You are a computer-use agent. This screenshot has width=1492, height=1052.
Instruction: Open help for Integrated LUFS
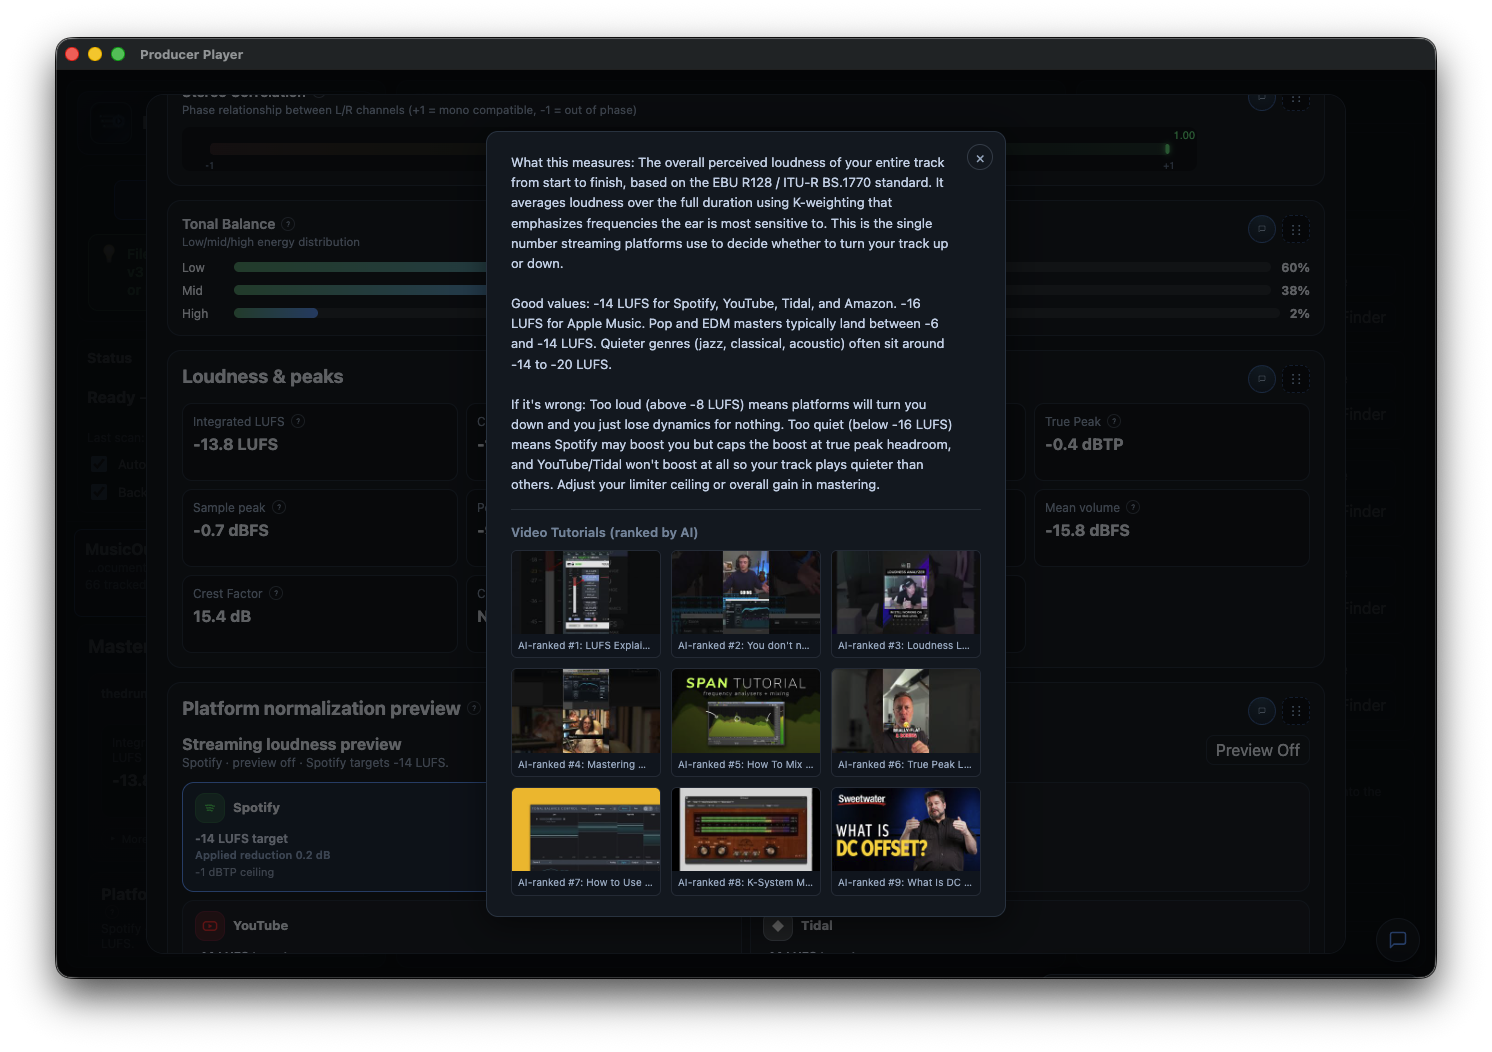tap(298, 422)
